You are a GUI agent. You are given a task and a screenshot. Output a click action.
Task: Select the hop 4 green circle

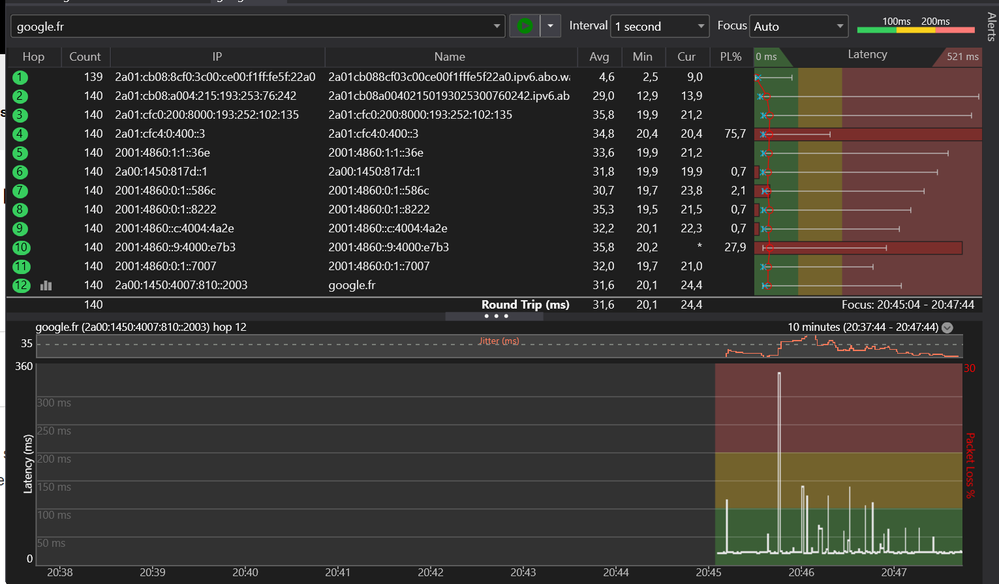(20, 134)
